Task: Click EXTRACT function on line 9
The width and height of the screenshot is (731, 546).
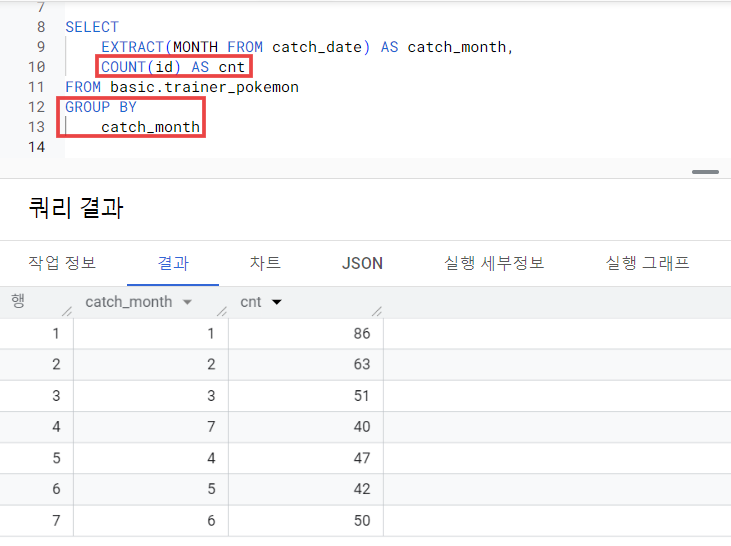Action: 132,47
